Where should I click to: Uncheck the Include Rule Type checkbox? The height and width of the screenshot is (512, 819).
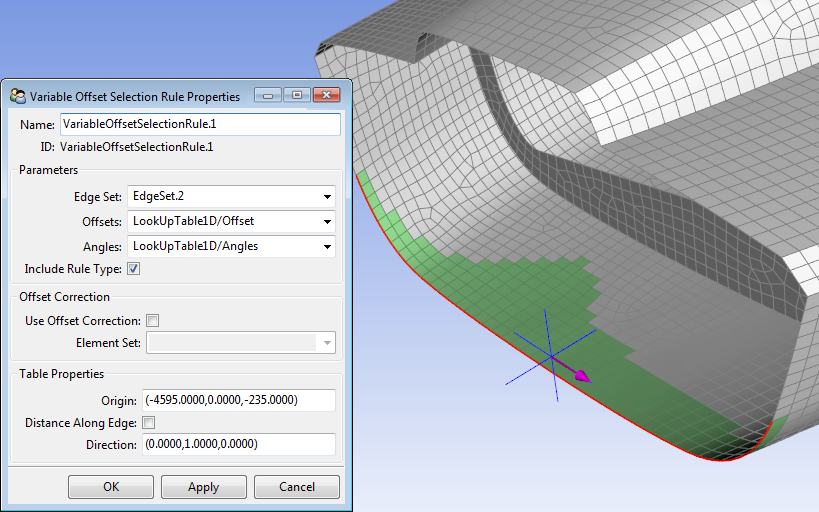134,269
